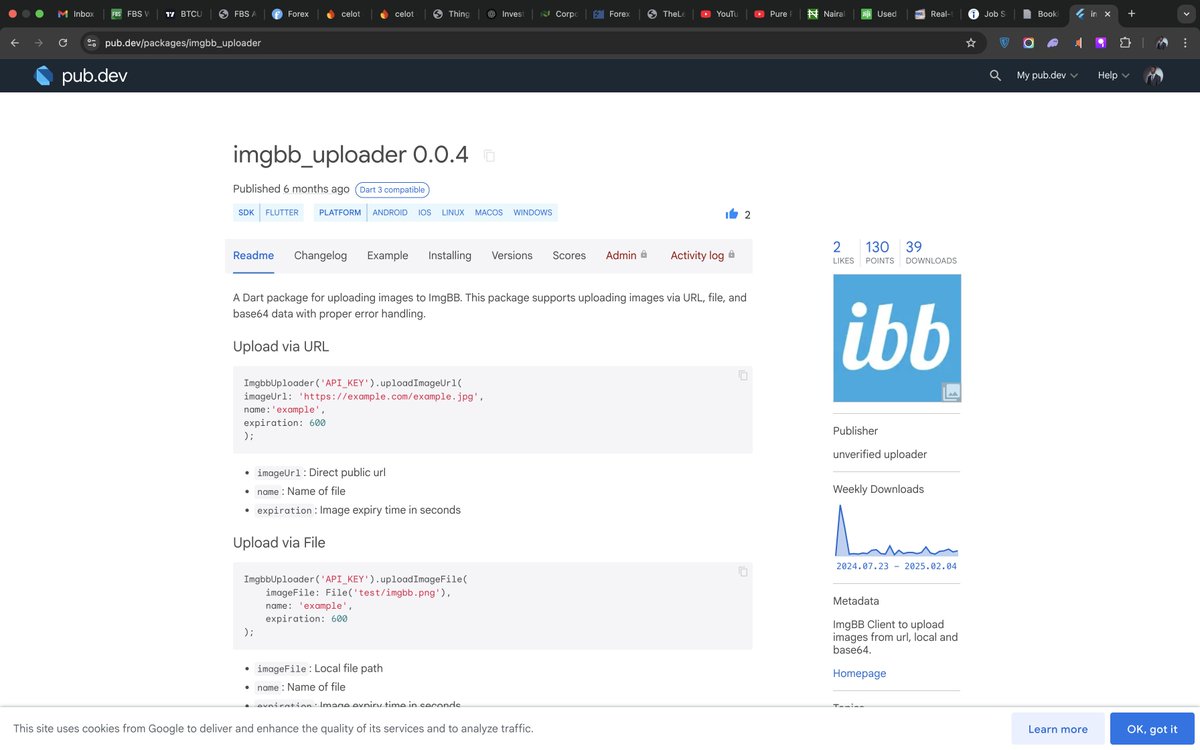Image resolution: width=1200 pixels, height=750 pixels.
Task: Click Learn more in cookie banner
Action: click(x=1058, y=729)
